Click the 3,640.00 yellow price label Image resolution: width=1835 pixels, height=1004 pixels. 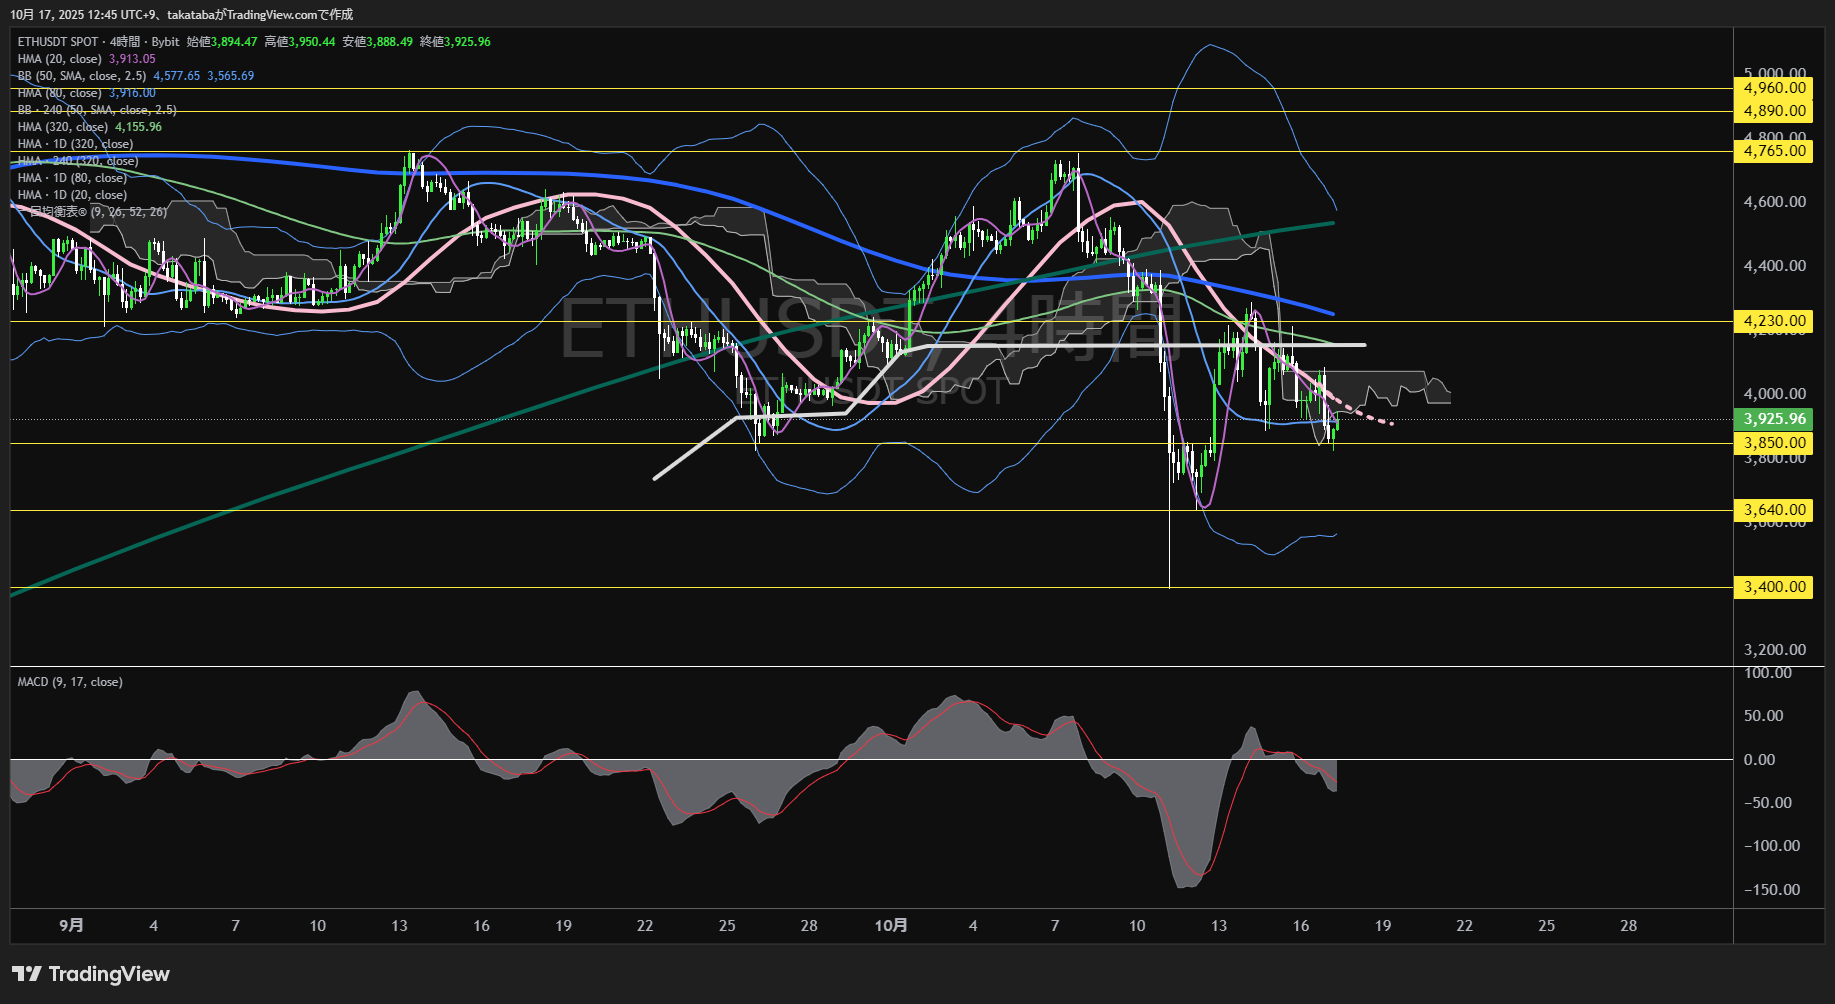[x=1774, y=510]
